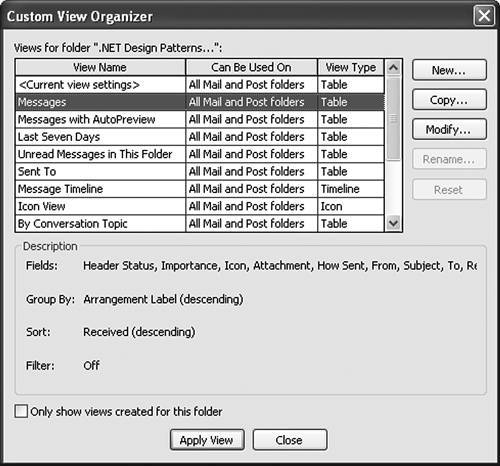Screen dimensions: 500x466
Task: Close the Custom View Organizer with X
Action: (x=484, y=15)
